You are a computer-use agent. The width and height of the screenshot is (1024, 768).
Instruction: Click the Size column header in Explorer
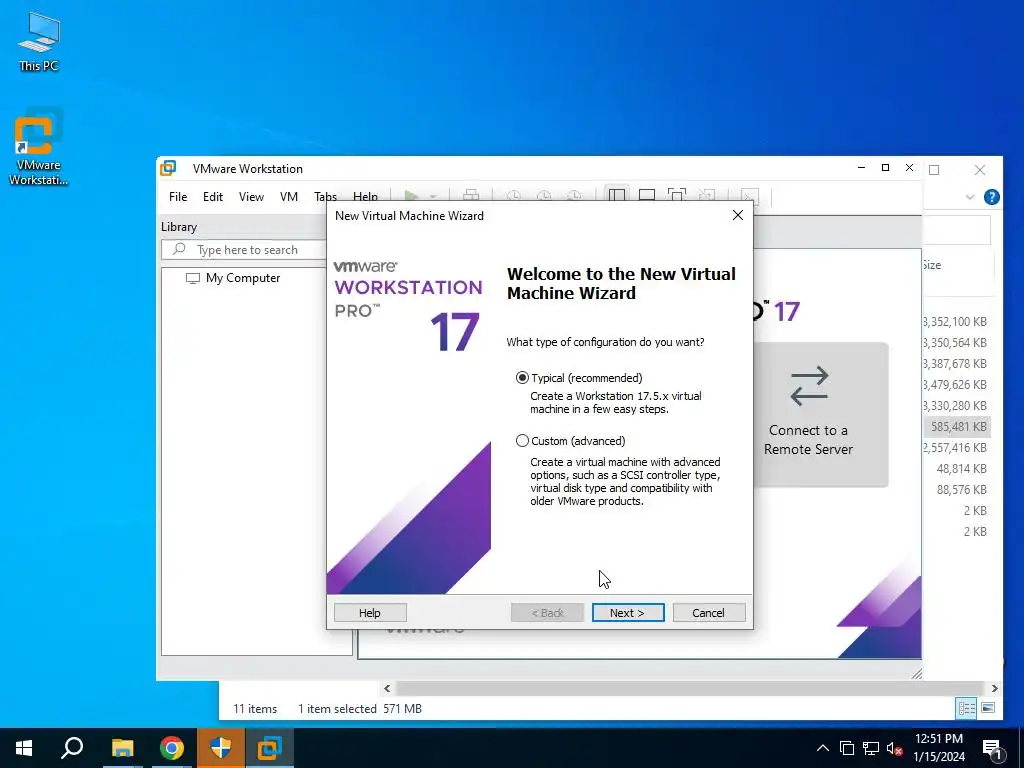932,265
